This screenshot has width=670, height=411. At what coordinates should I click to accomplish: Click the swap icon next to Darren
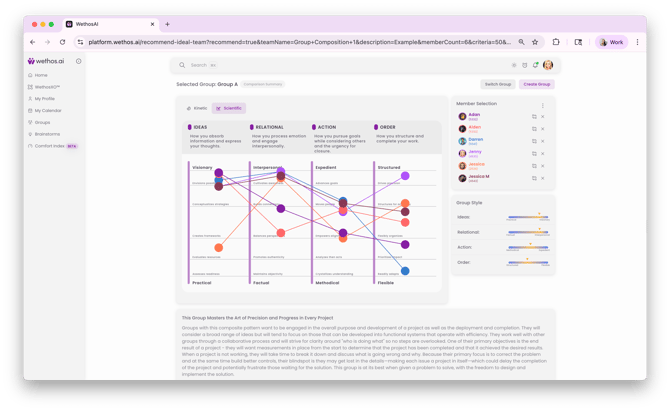pyautogui.click(x=534, y=141)
